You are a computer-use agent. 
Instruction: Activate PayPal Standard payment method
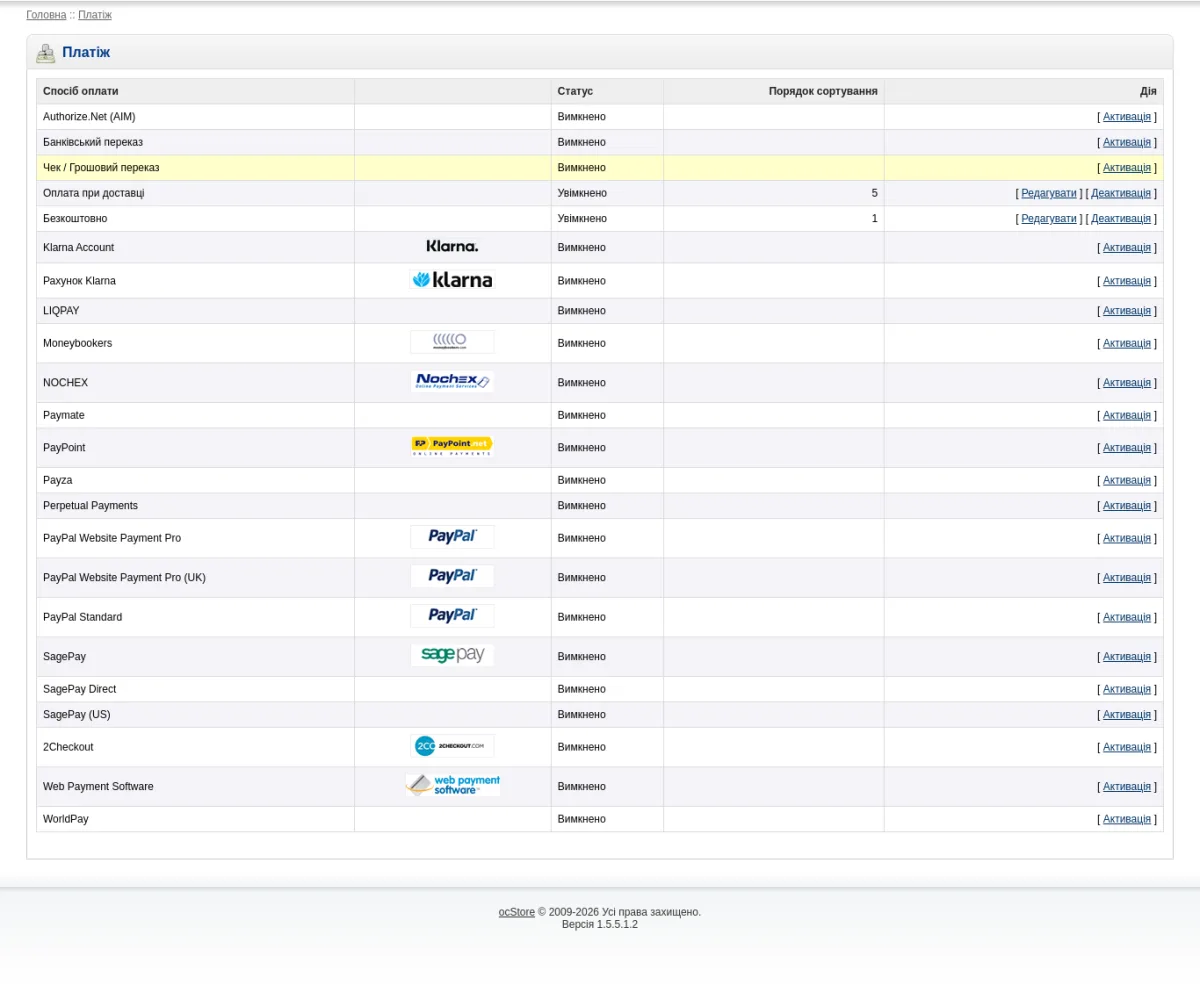pyautogui.click(x=1127, y=617)
